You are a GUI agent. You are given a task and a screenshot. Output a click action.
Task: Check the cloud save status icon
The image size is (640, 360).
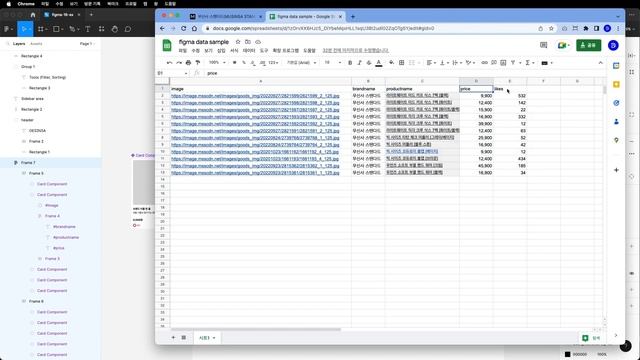pos(258,42)
